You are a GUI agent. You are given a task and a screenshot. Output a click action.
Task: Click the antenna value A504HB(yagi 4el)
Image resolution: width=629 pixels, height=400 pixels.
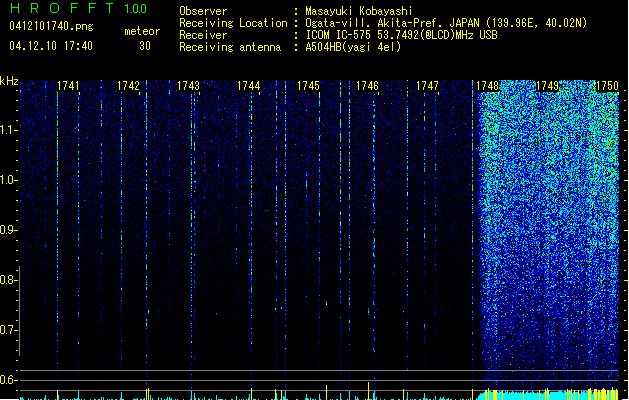click(353, 47)
